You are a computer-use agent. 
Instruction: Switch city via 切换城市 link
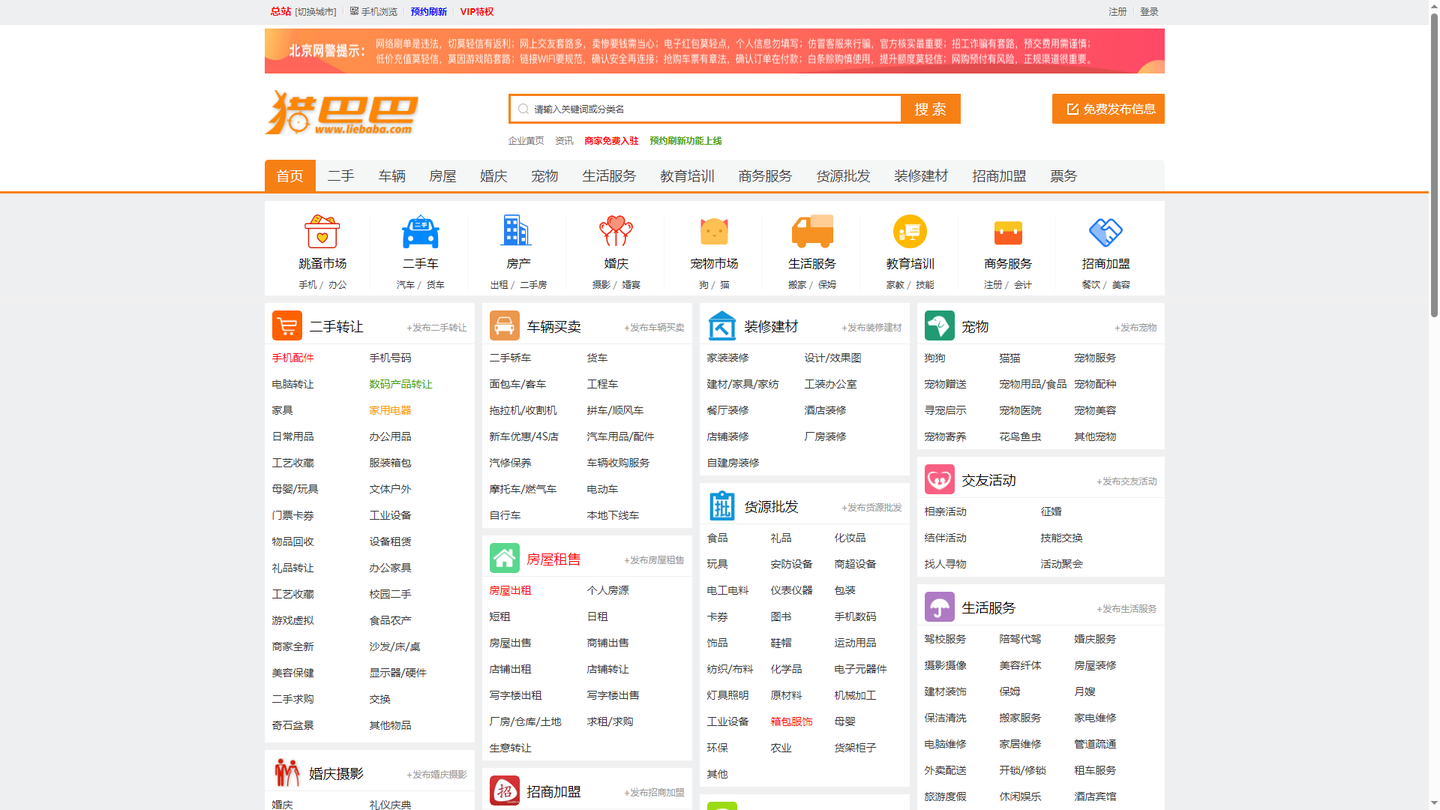316,12
